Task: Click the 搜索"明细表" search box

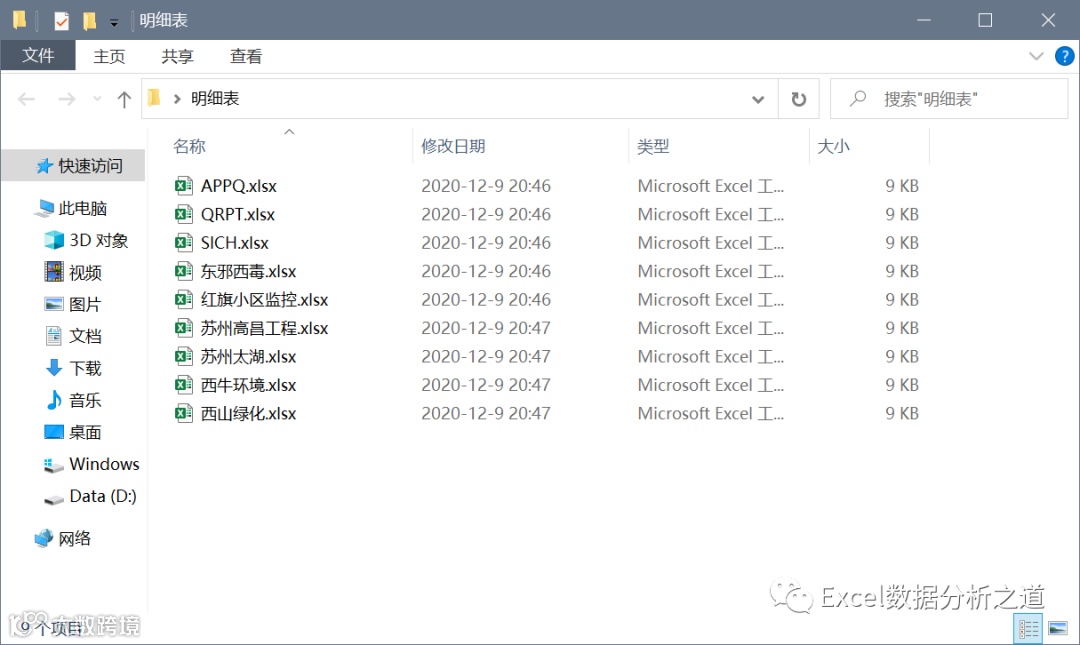Action: point(949,99)
